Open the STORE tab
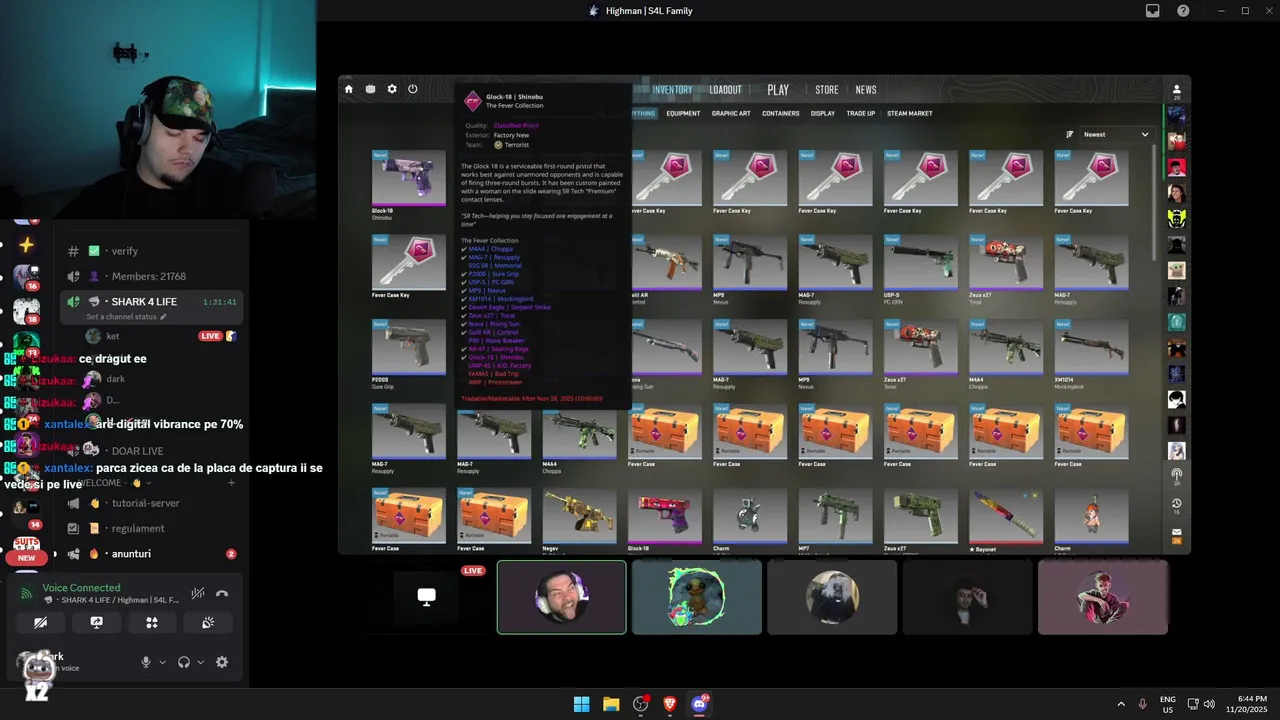Screen dimensions: 1280x720 point(827,90)
